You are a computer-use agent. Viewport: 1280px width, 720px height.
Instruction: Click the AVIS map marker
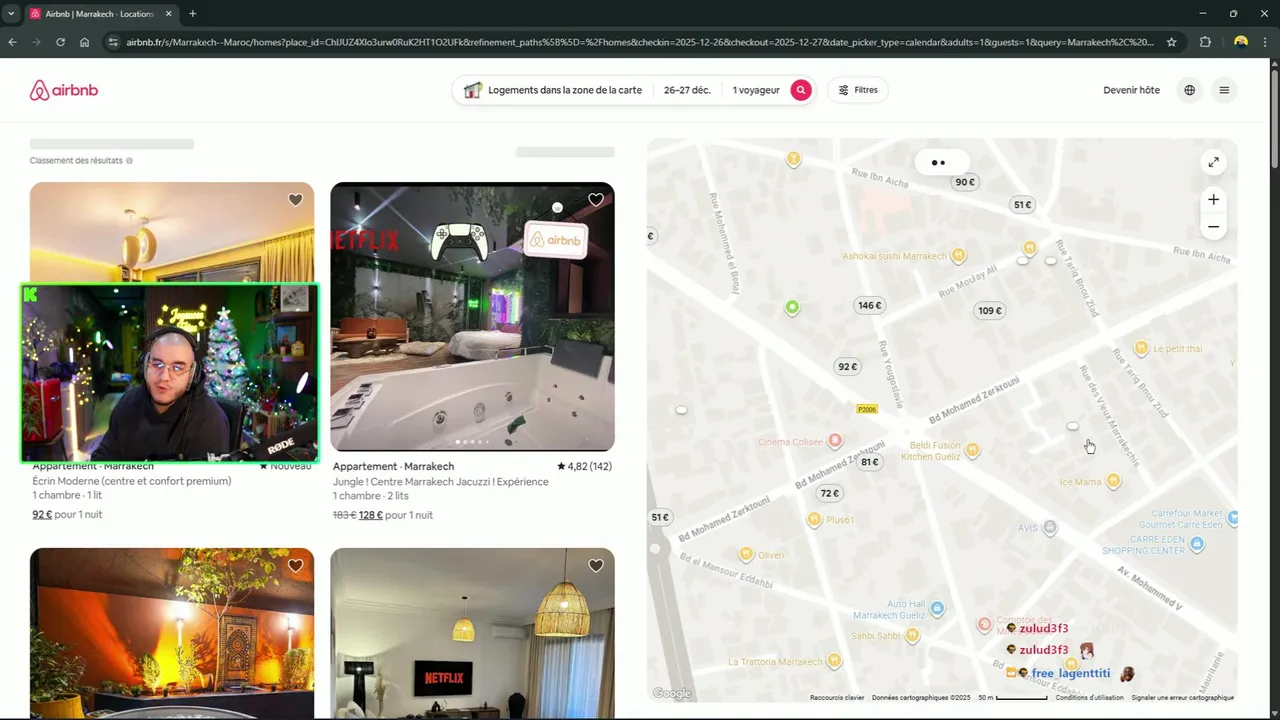(x=1049, y=527)
